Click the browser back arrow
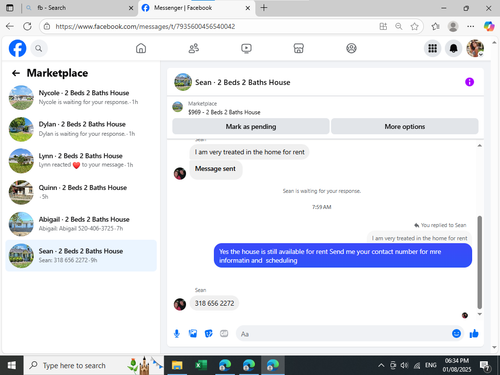Screen dimensions: 500x375 pos(10,26)
